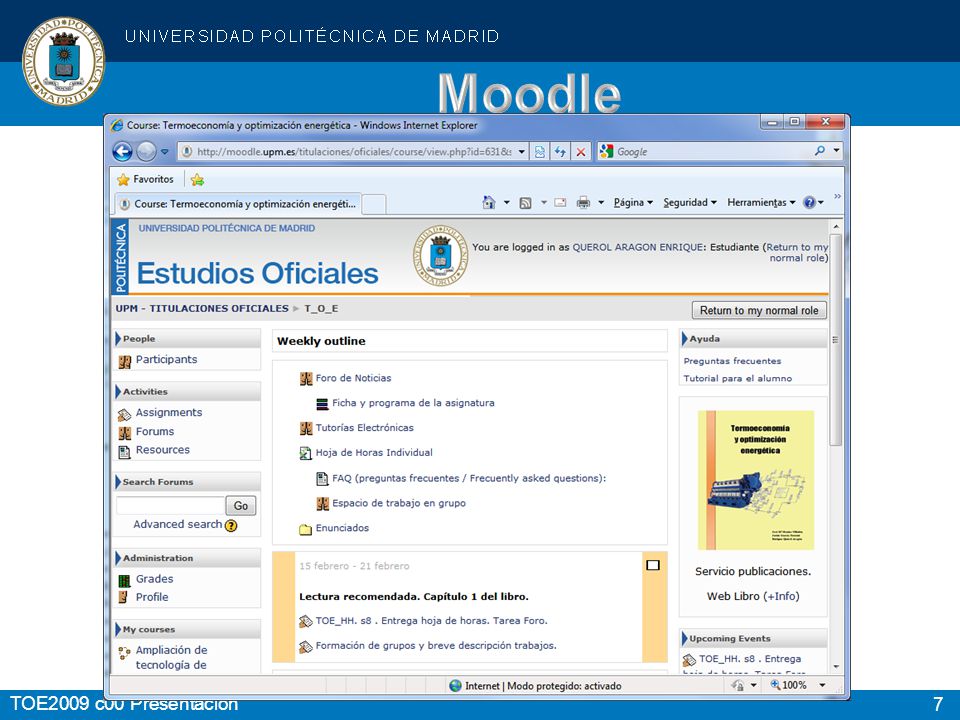Go back with the browser Back arrow

click(x=122, y=151)
